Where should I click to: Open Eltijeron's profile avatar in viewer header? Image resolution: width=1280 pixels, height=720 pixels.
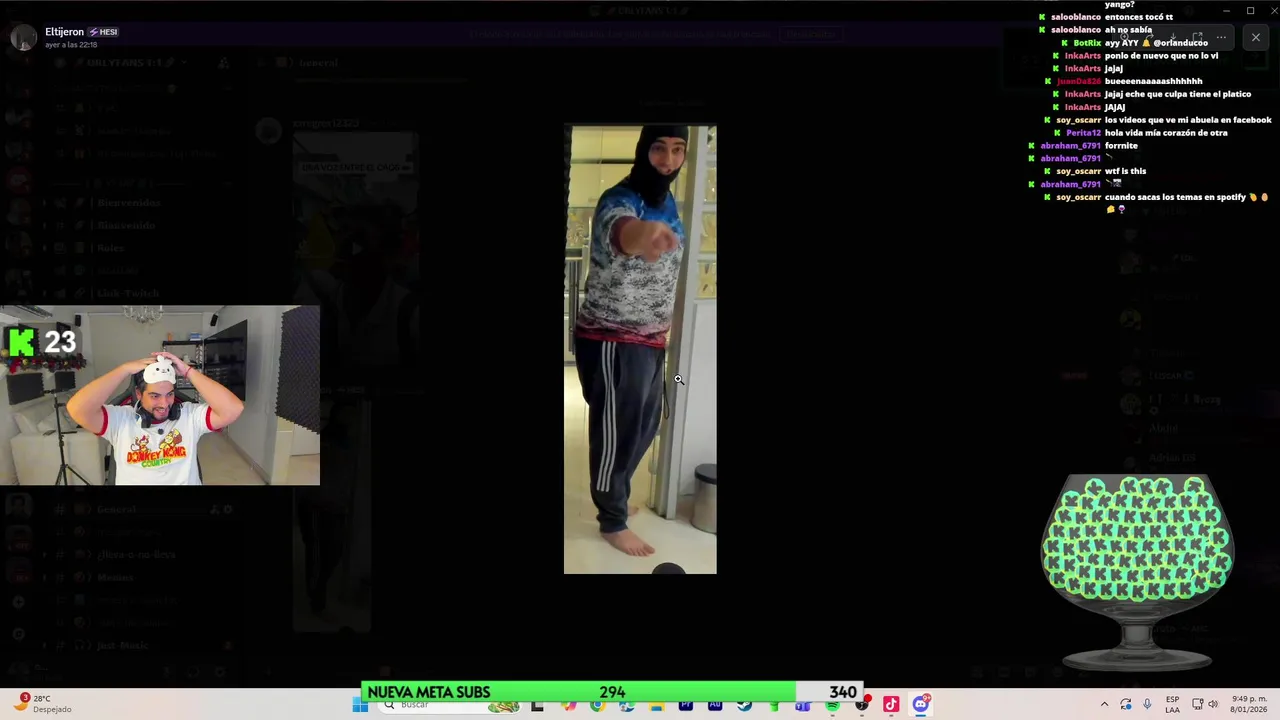(x=23, y=38)
